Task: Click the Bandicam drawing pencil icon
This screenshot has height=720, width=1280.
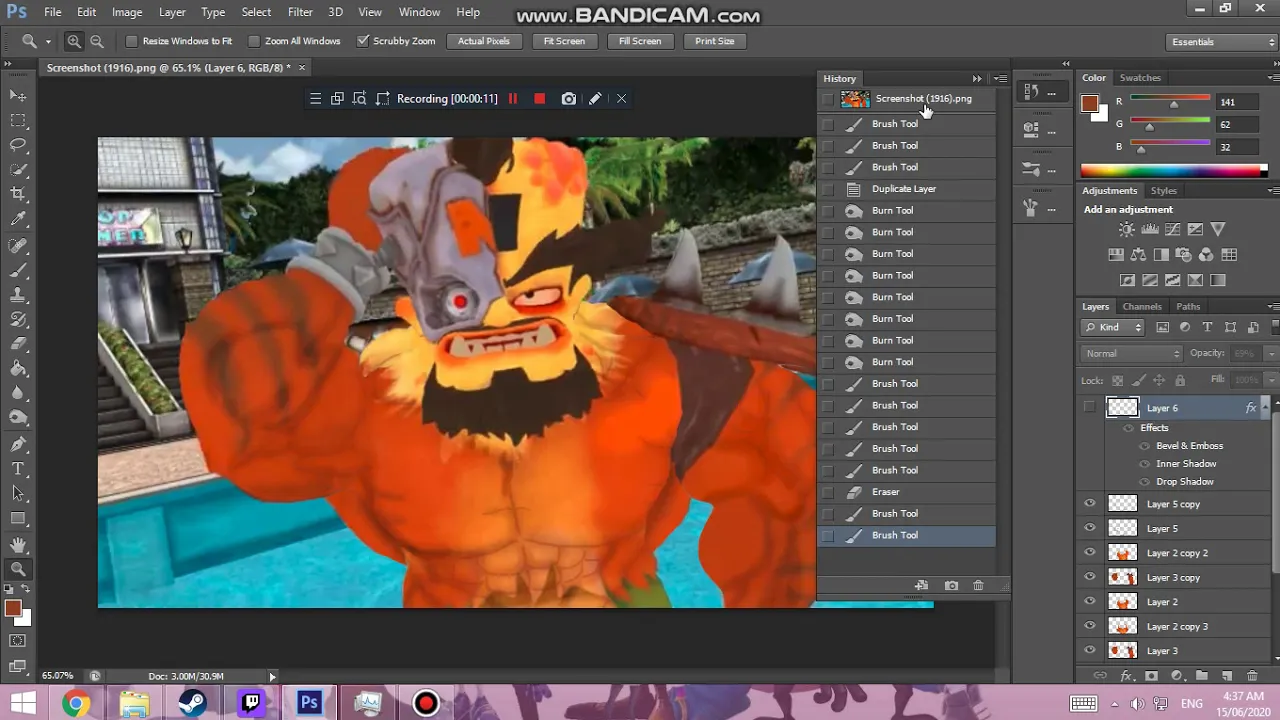Action: tap(595, 98)
